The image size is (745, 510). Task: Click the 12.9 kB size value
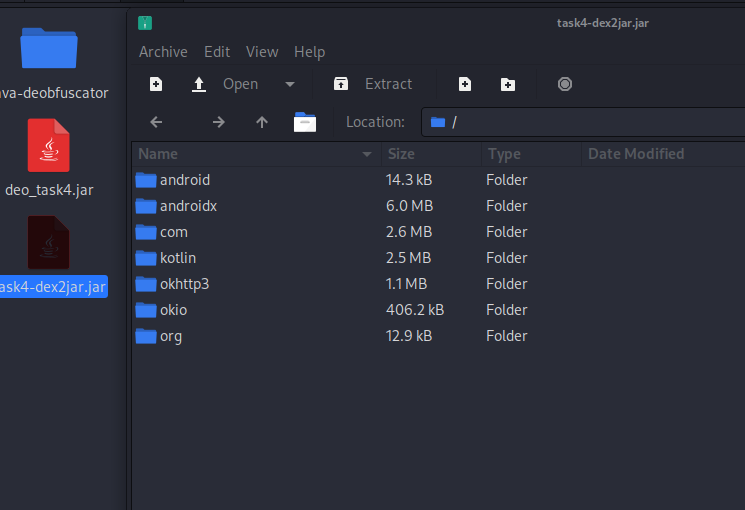click(409, 336)
